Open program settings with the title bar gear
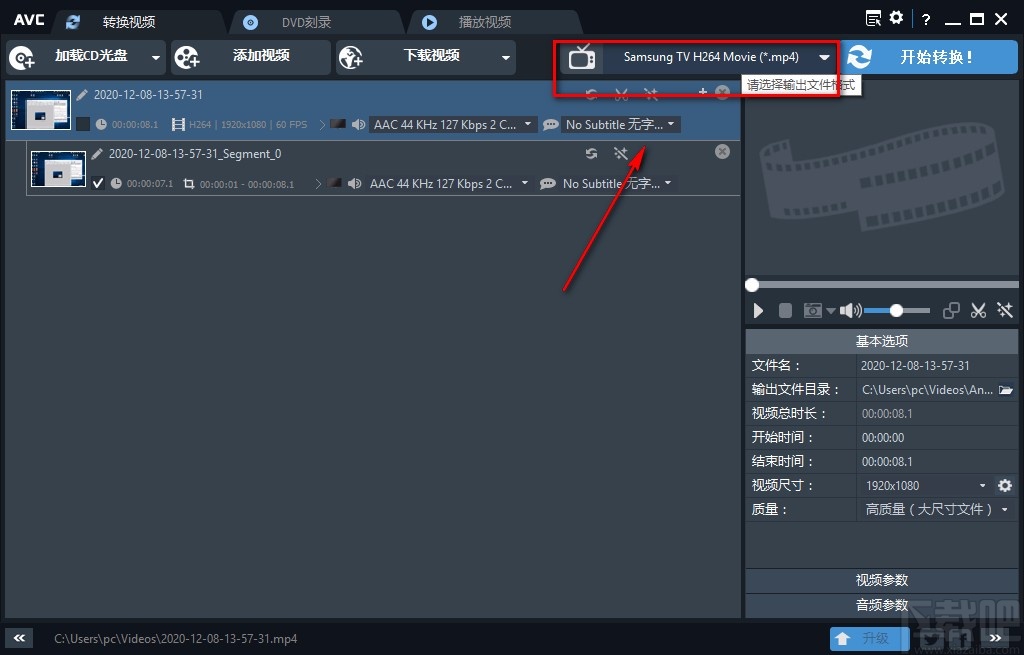Image resolution: width=1024 pixels, height=655 pixels. coord(895,17)
